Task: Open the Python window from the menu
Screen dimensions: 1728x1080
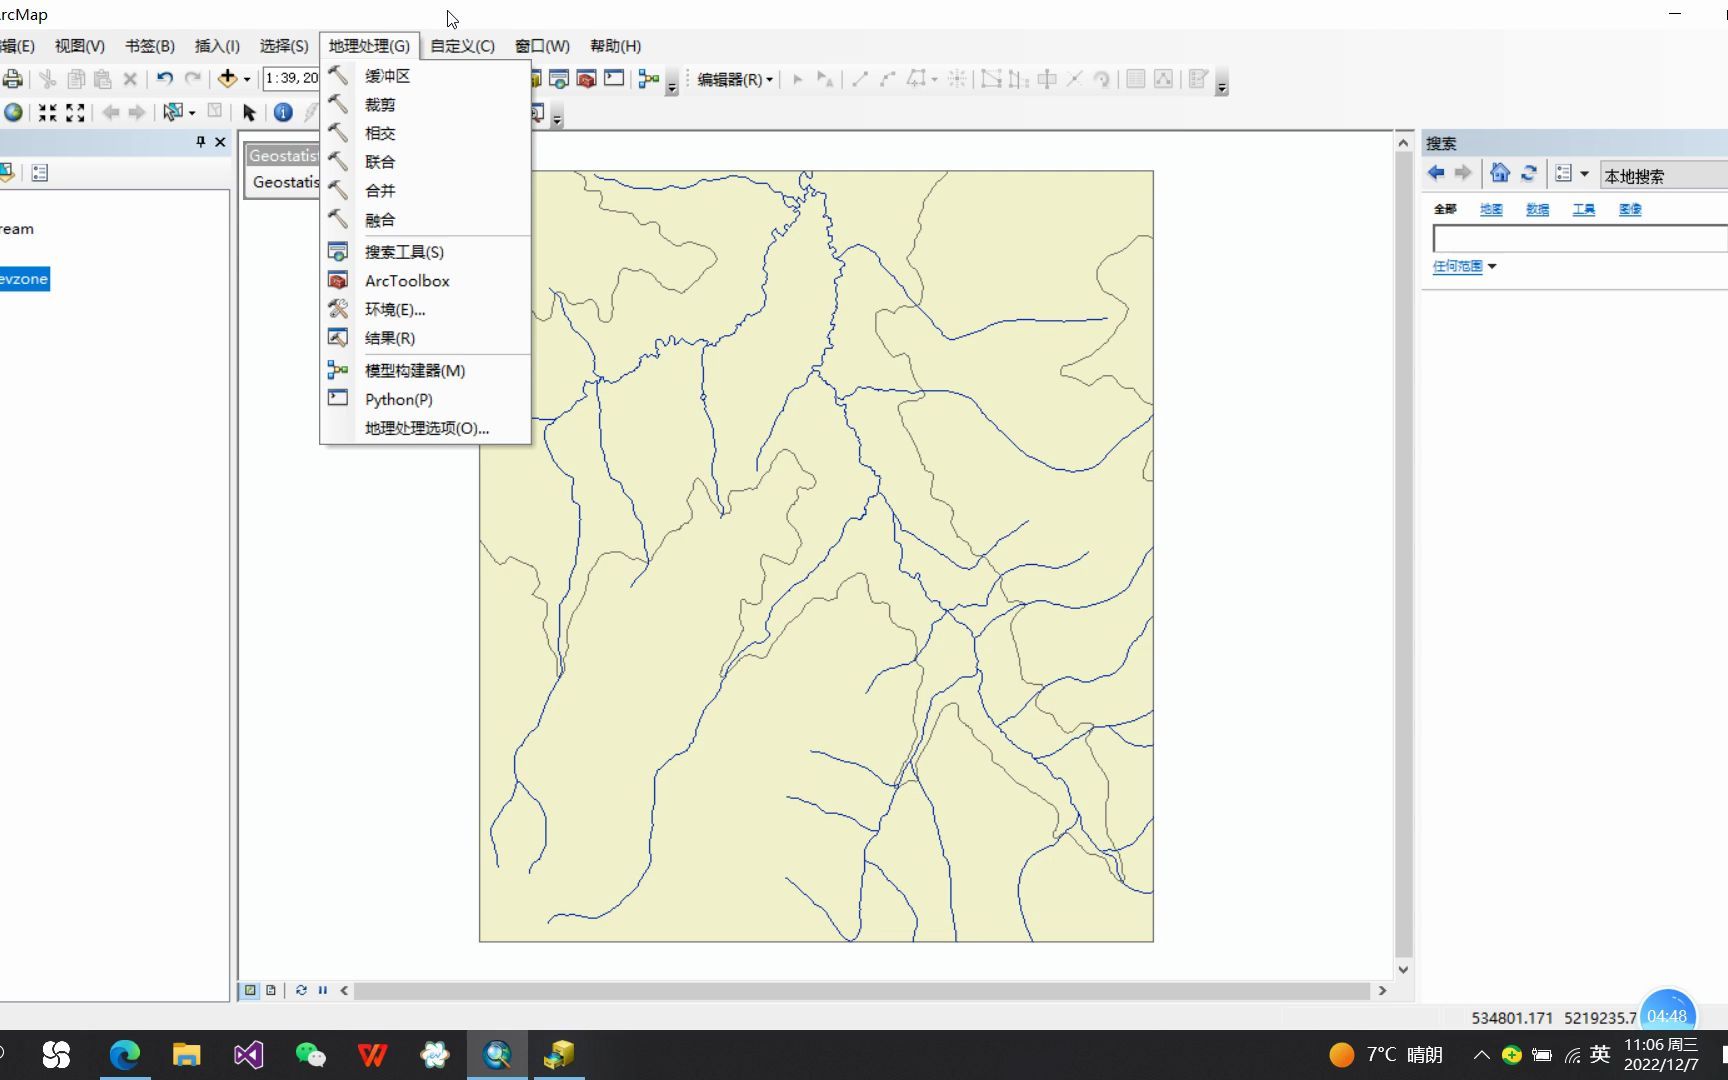Action: click(398, 398)
